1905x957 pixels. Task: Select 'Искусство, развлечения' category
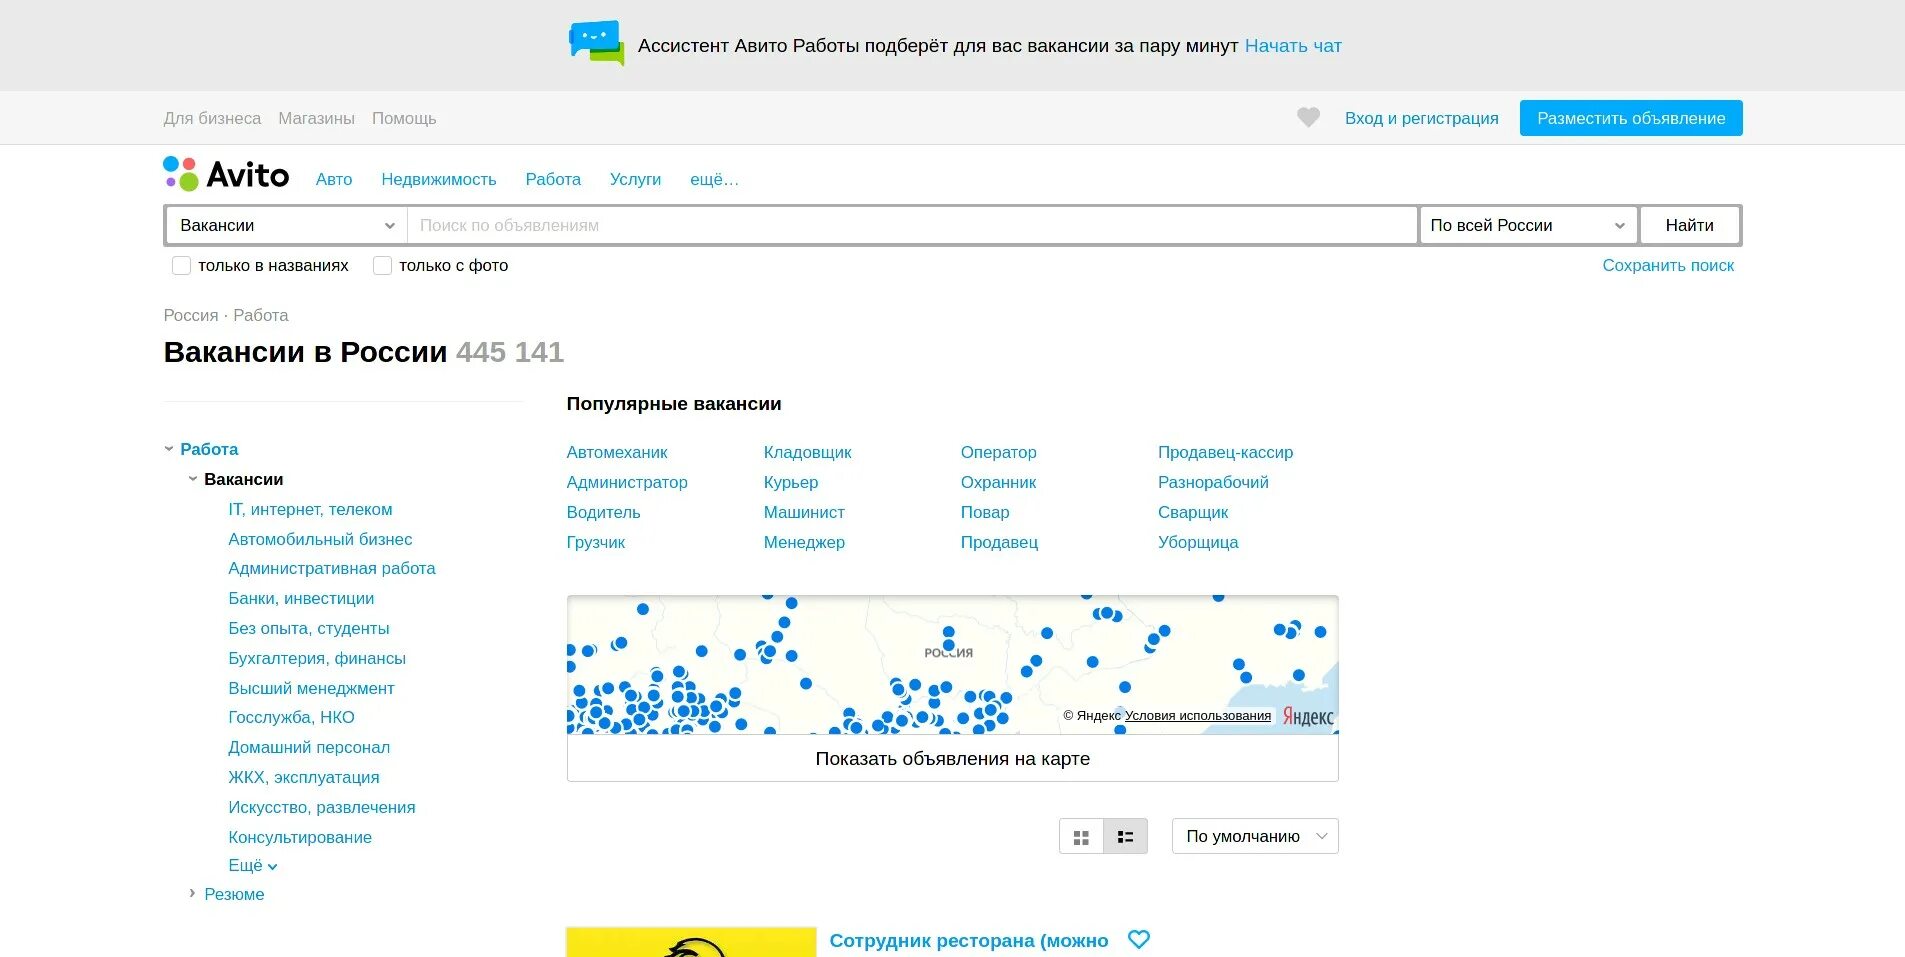pos(322,808)
